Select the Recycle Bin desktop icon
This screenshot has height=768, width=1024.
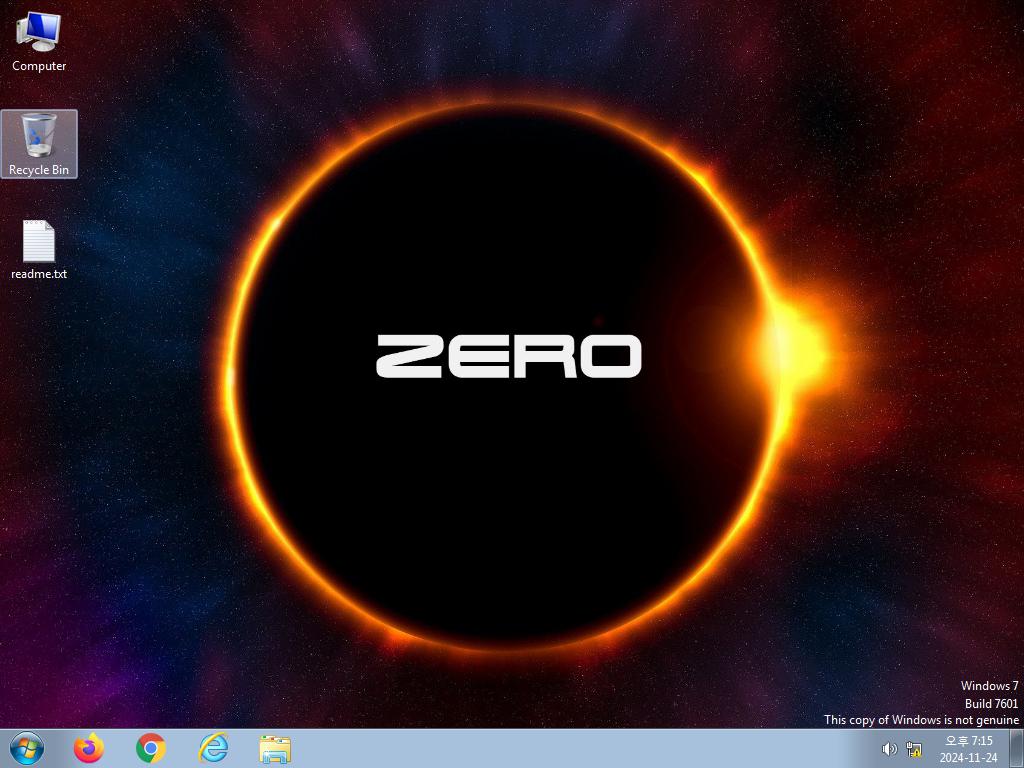pyautogui.click(x=39, y=144)
